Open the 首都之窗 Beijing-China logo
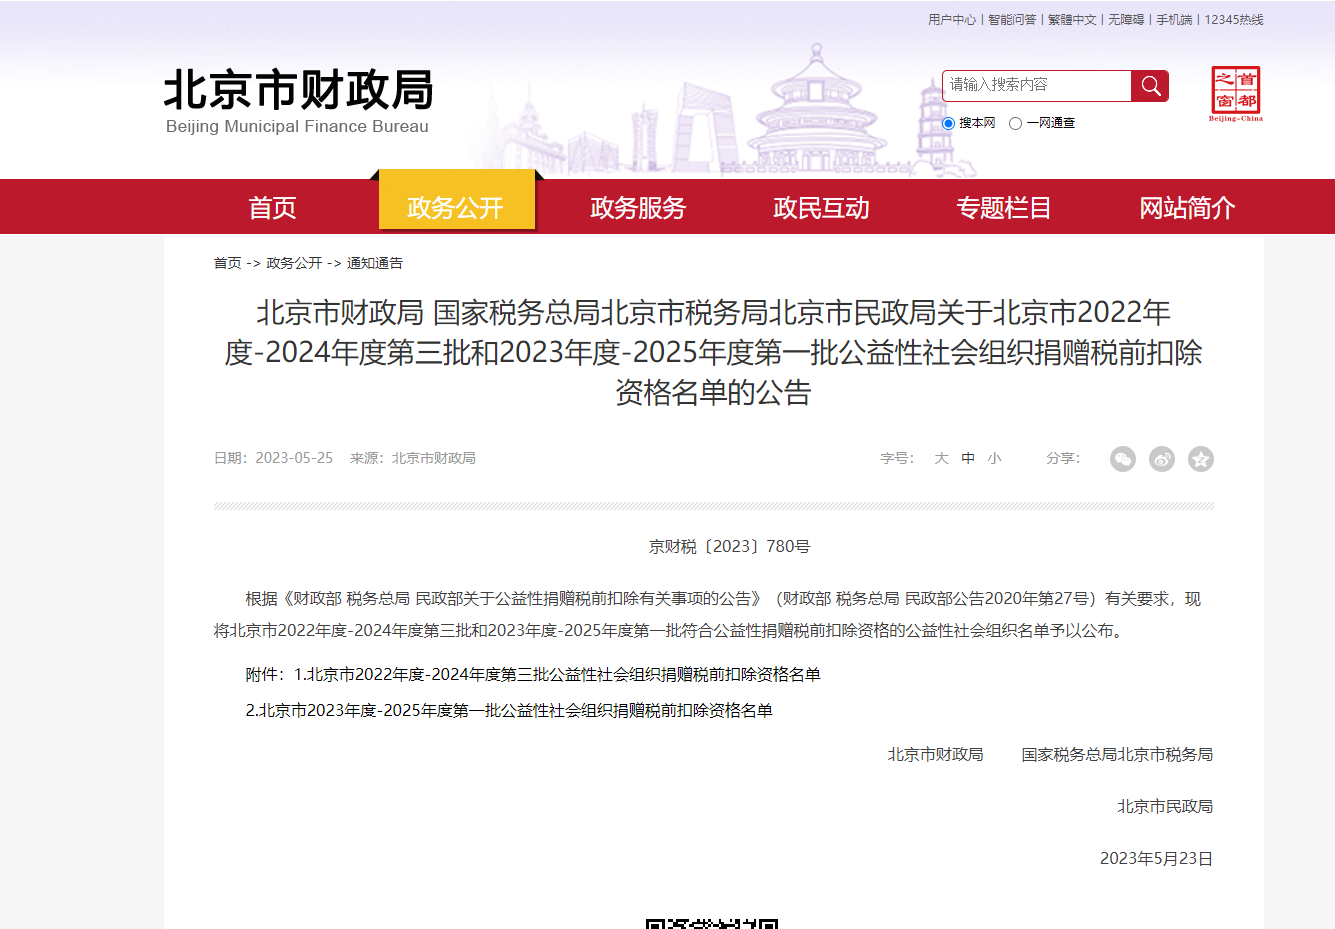1335x929 pixels. click(1234, 90)
